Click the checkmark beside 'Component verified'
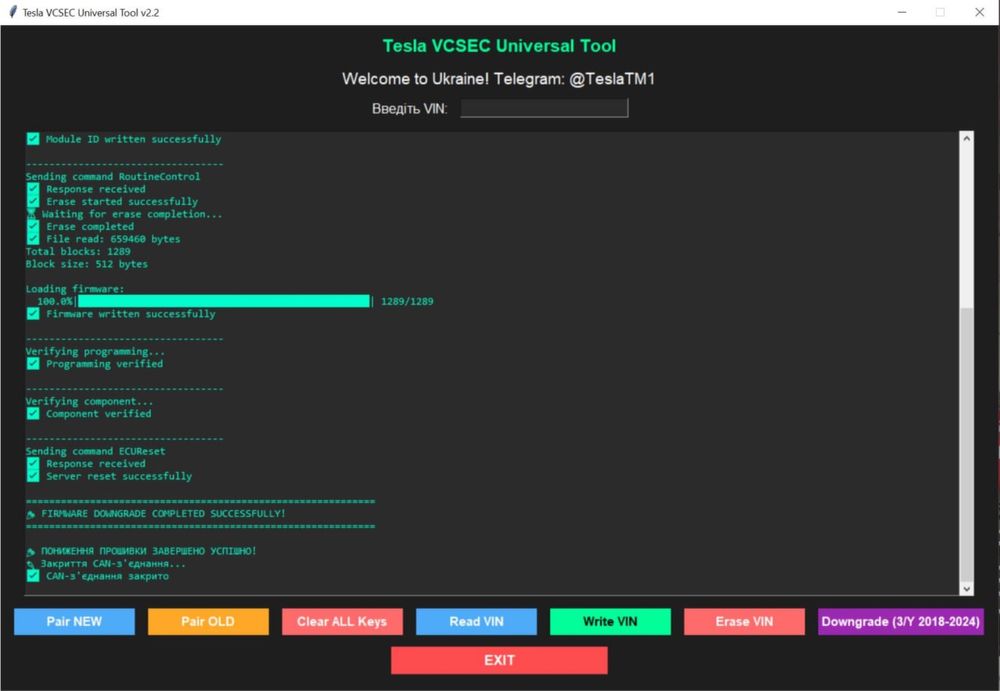 point(33,413)
